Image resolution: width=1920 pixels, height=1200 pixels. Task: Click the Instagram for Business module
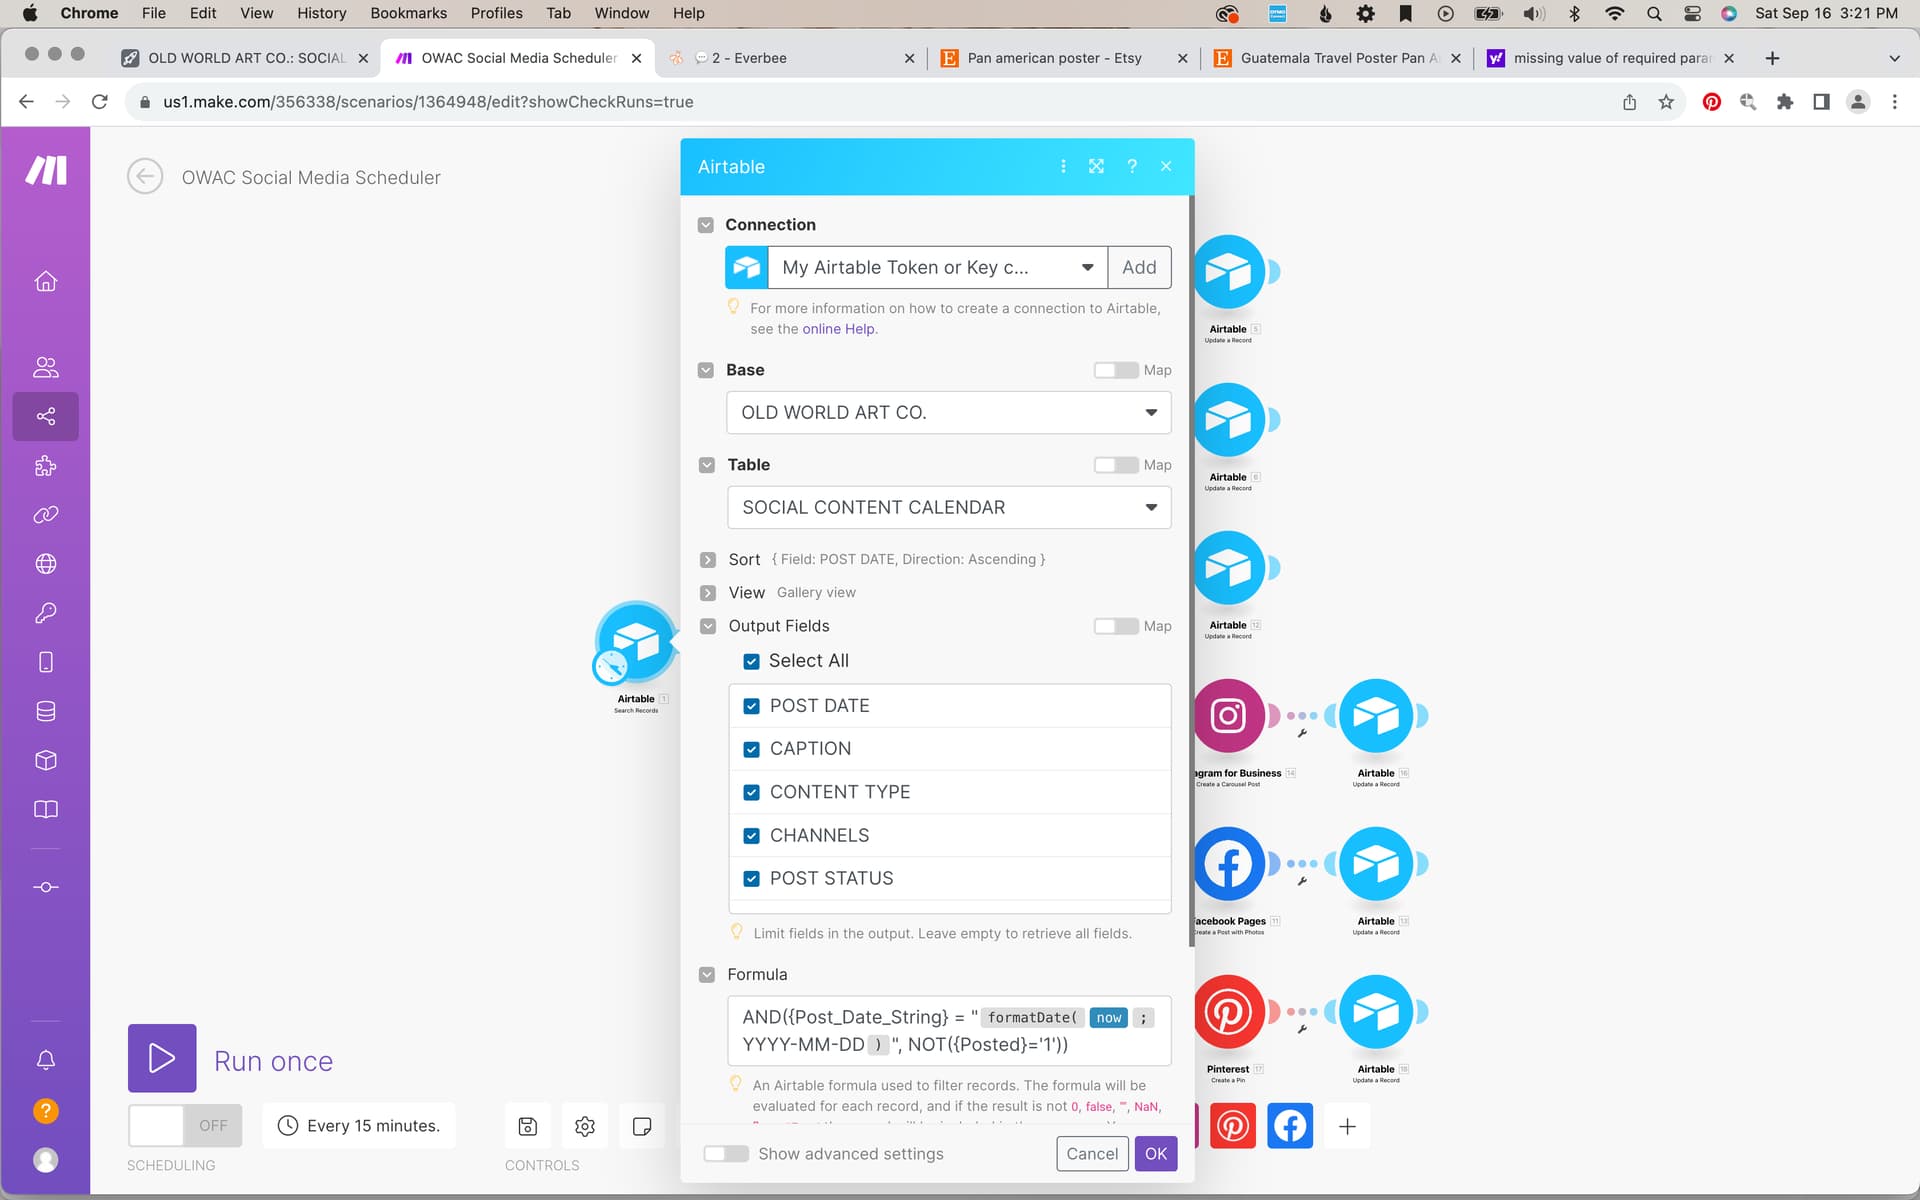tap(1228, 716)
